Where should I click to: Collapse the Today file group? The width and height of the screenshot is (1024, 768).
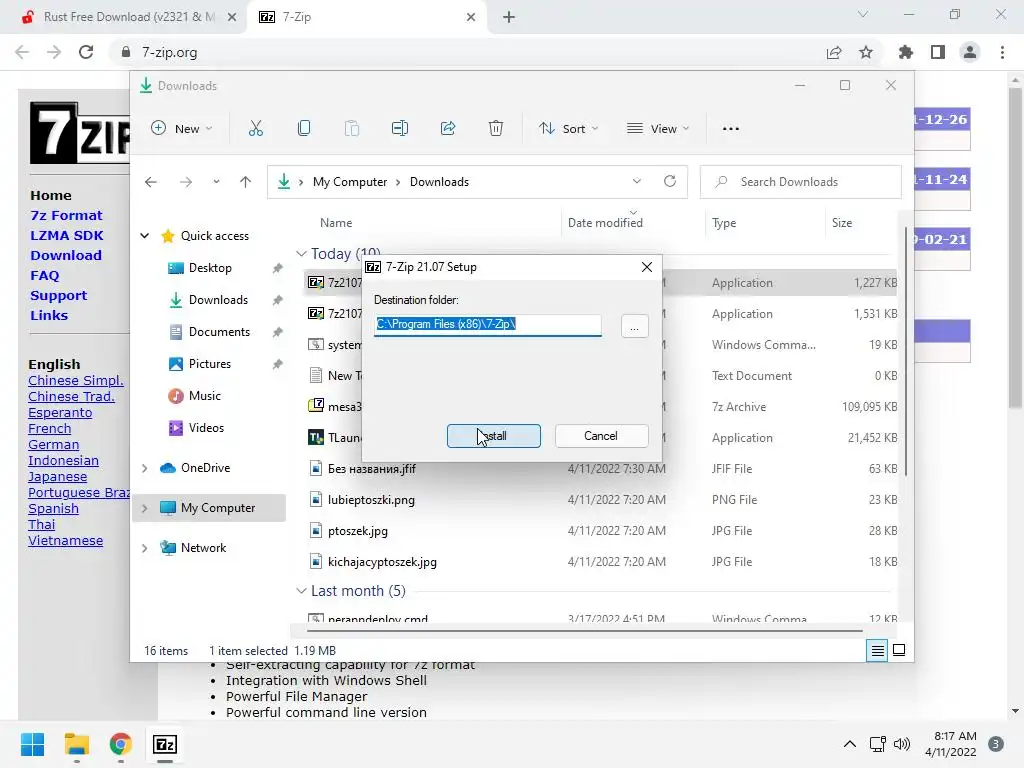click(x=301, y=253)
